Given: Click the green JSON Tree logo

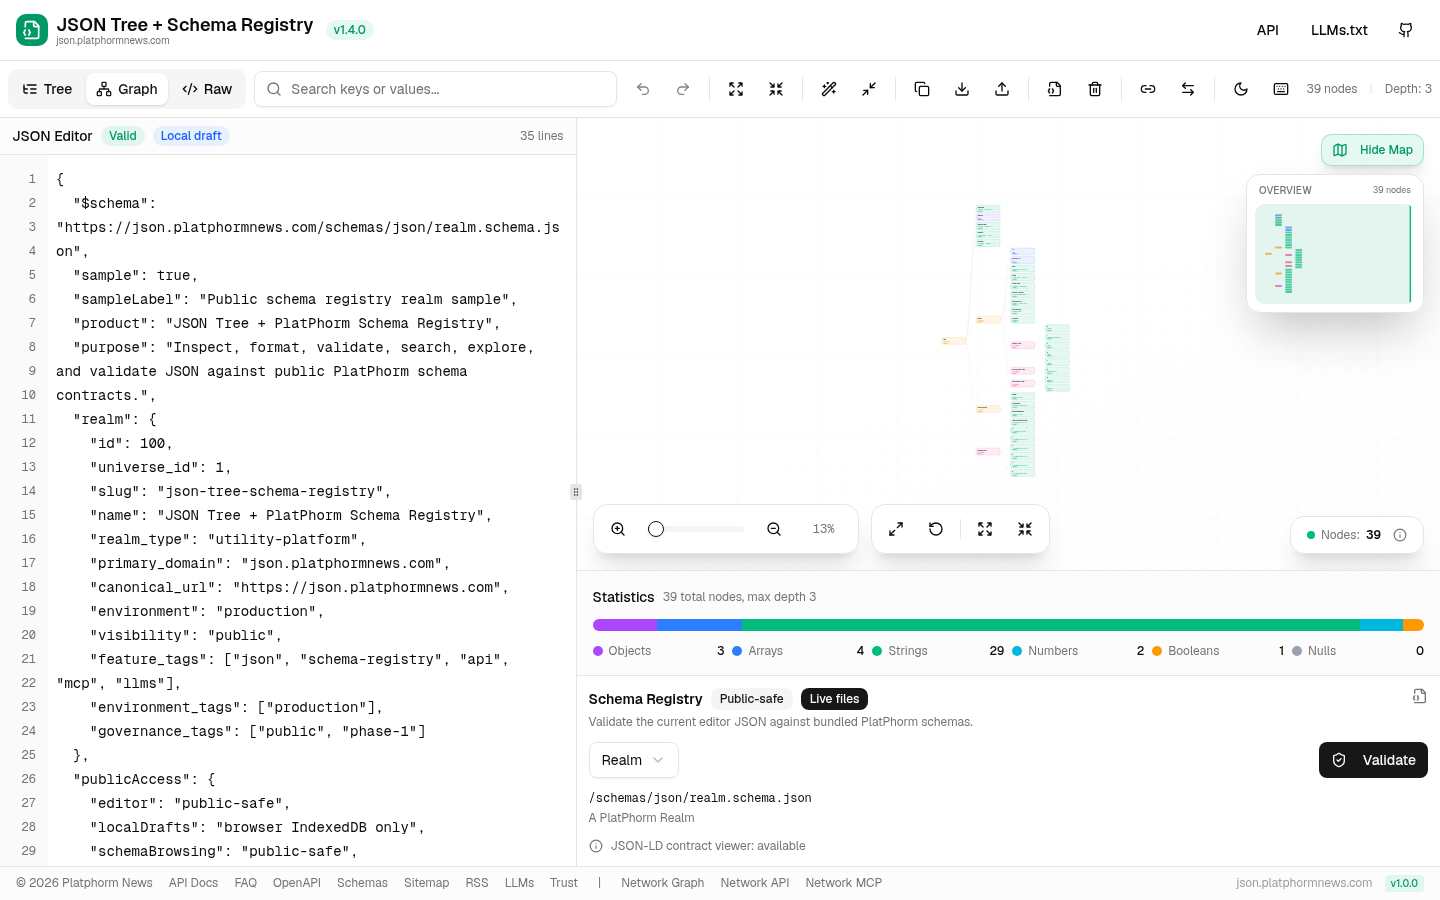Looking at the screenshot, I should click(32, 30).
